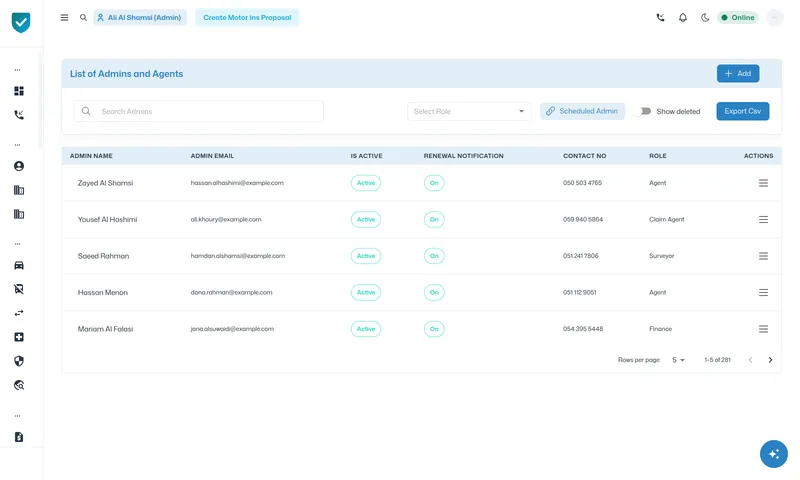Image resolution: width=800 pixels, height=480 pixels.
Task: Open the incoming call icon in sidebar
Action: coord(19,115)
